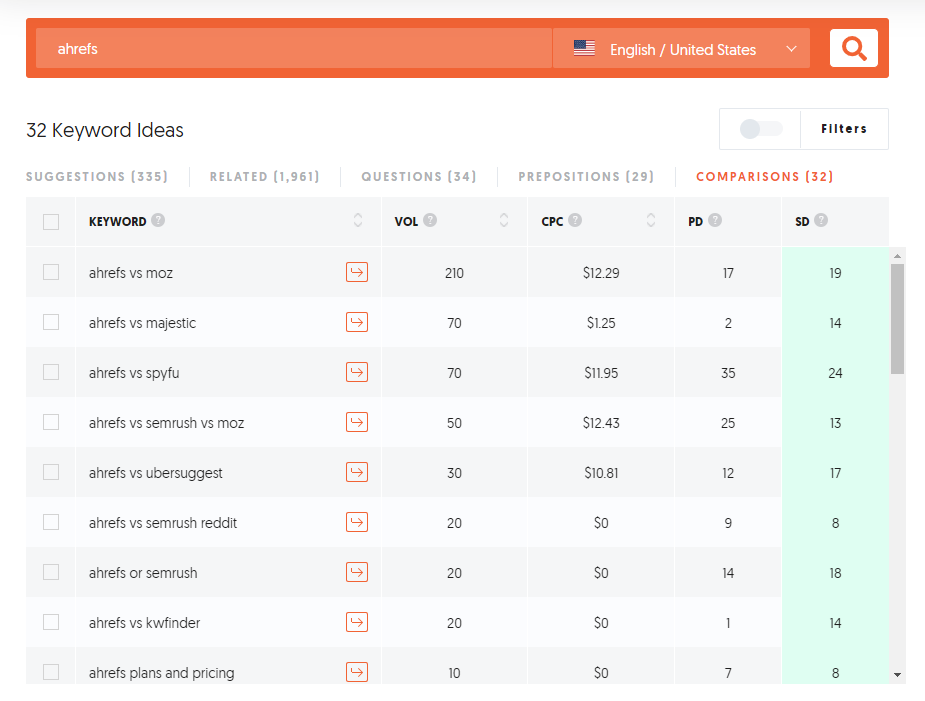Open arrow icon for ahrefs vs majestic

click(357, 322)
